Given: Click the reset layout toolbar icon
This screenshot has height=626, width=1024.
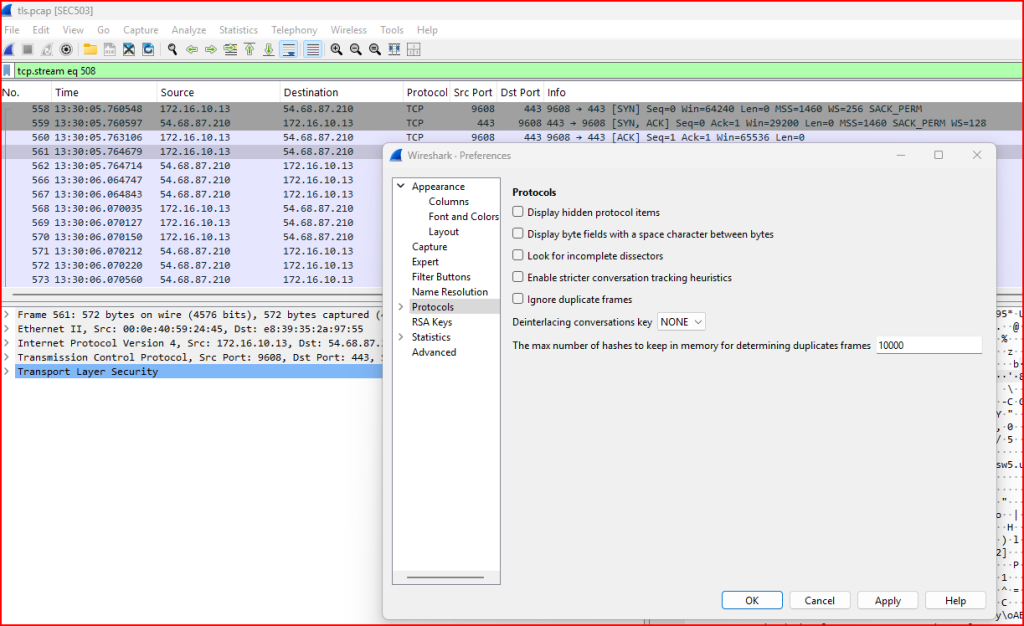Looking at the screenshot, I should click(413, 50).
